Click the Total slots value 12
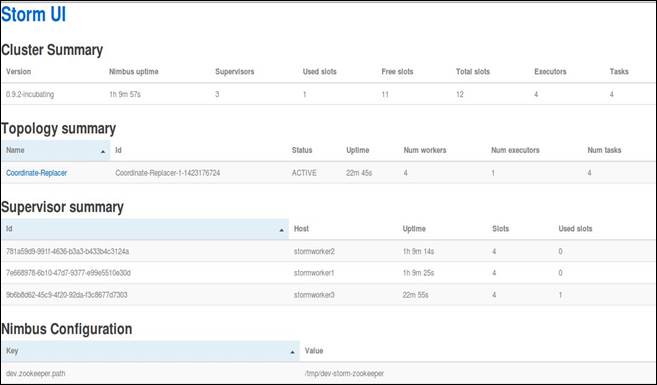657x385 pixels. click(x=460, y=94)
